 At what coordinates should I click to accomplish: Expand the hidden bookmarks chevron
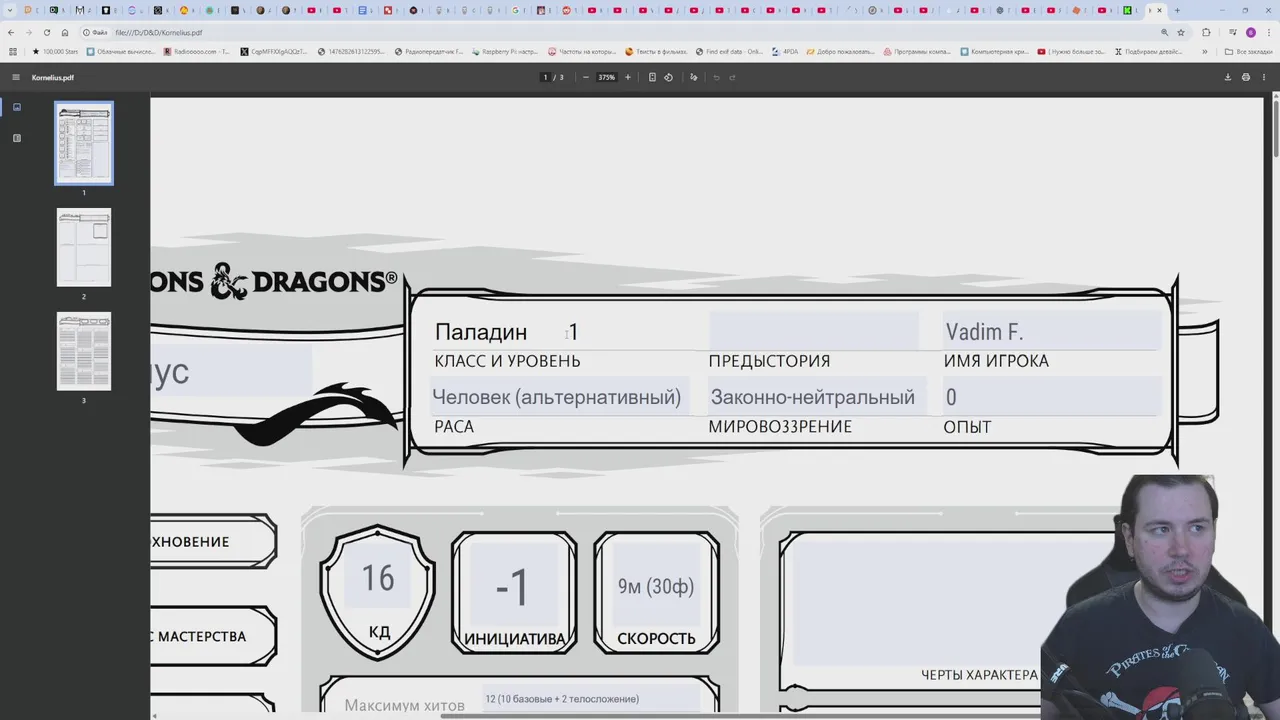1205,51
